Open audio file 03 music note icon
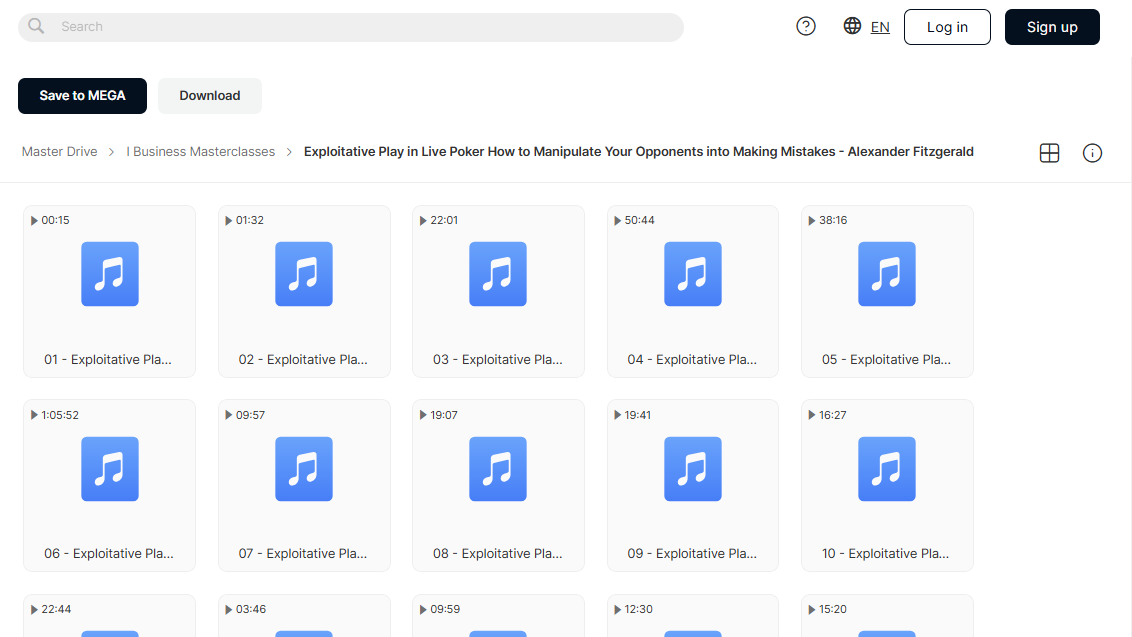 pos(498,274)
